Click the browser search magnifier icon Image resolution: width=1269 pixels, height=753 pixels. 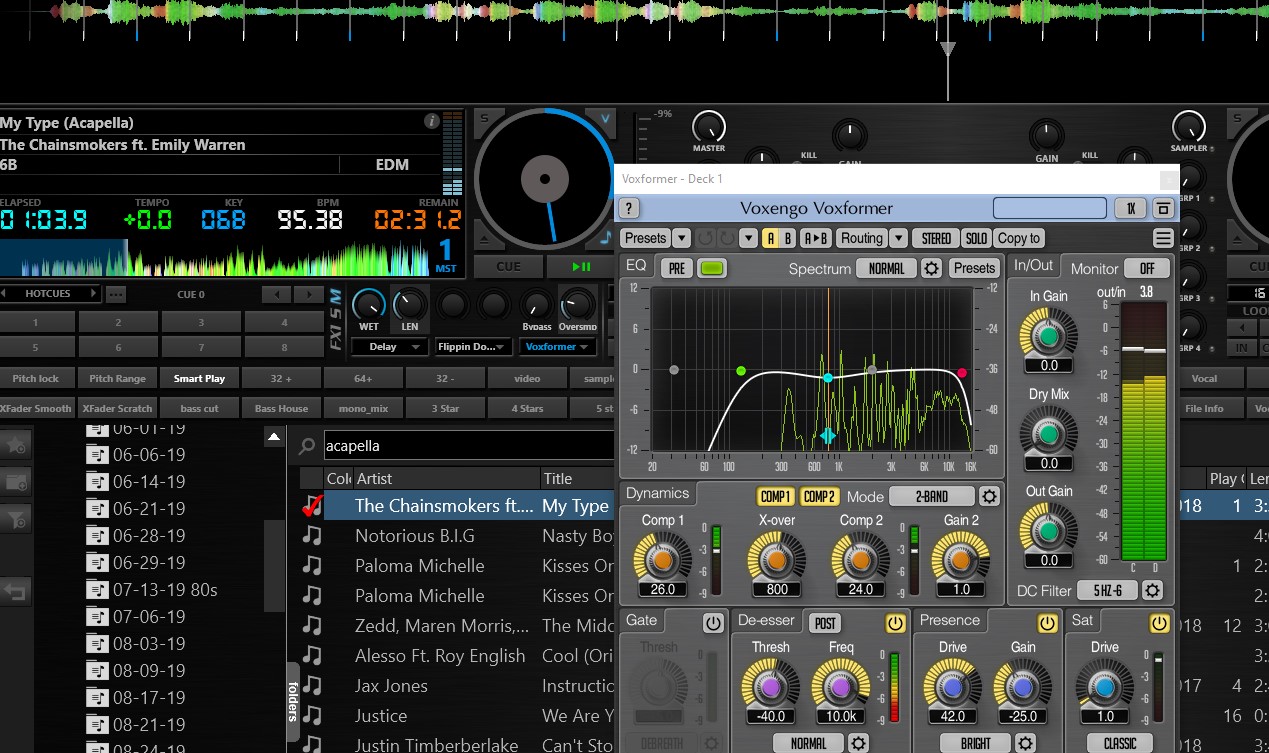coord(308,446)
